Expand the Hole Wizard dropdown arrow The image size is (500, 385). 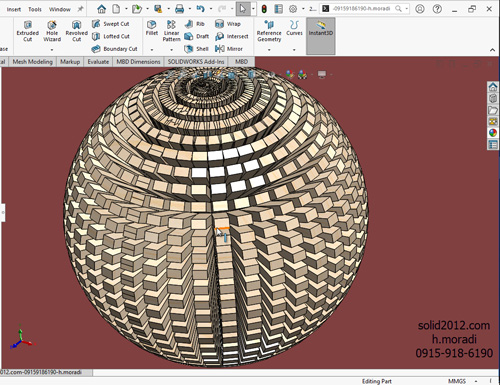tap(52, 50)
